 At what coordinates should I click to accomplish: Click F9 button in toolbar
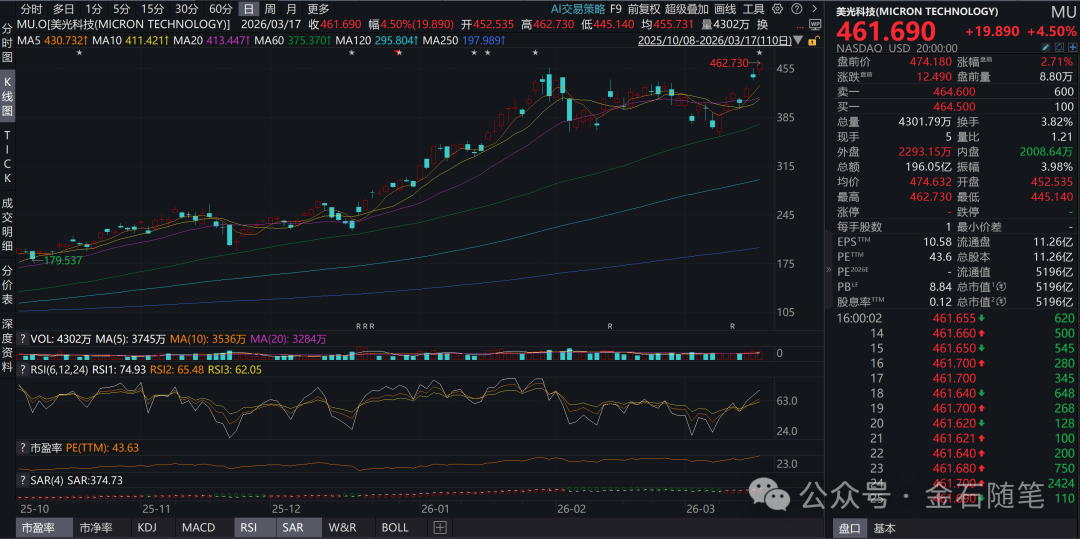tap(616, 9)
